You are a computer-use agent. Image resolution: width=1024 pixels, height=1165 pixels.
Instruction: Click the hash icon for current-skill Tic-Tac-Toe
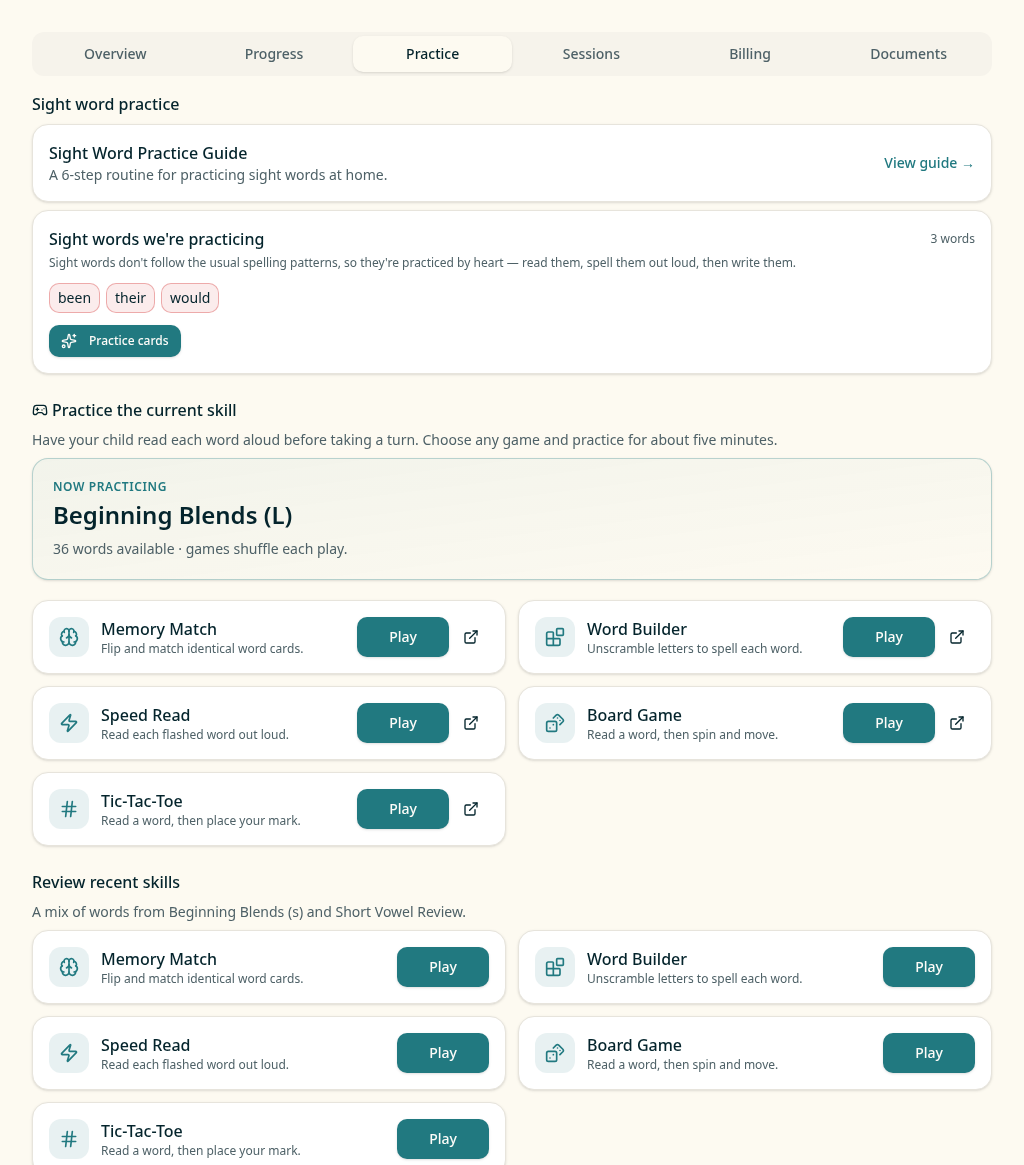pyautogui.click(x=69, y=809)
